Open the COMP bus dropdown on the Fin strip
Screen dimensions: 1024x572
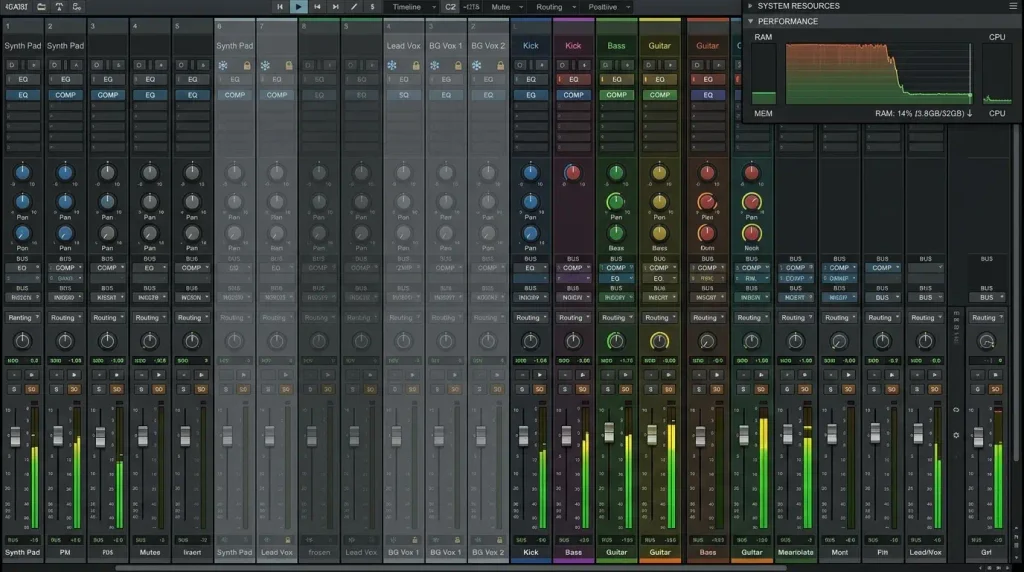click(883, 268)
